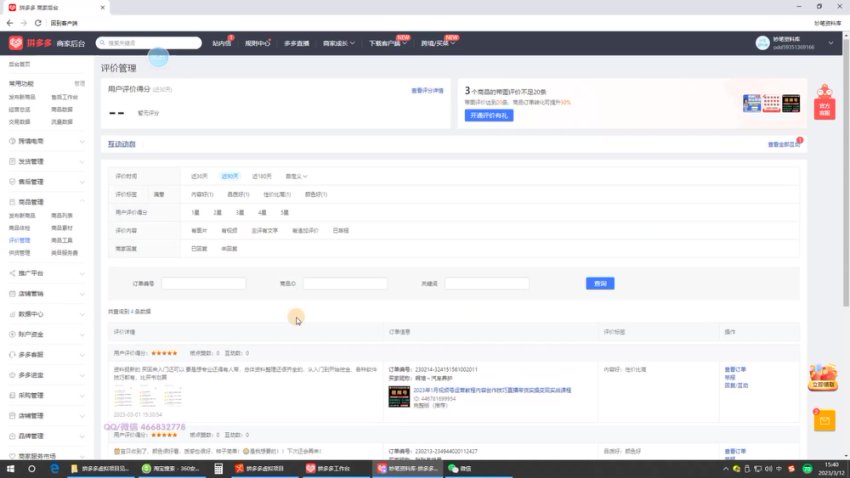Click the 品牌管理 sidebar icon
Screen dimensions: 850x478
pos(12,436)
